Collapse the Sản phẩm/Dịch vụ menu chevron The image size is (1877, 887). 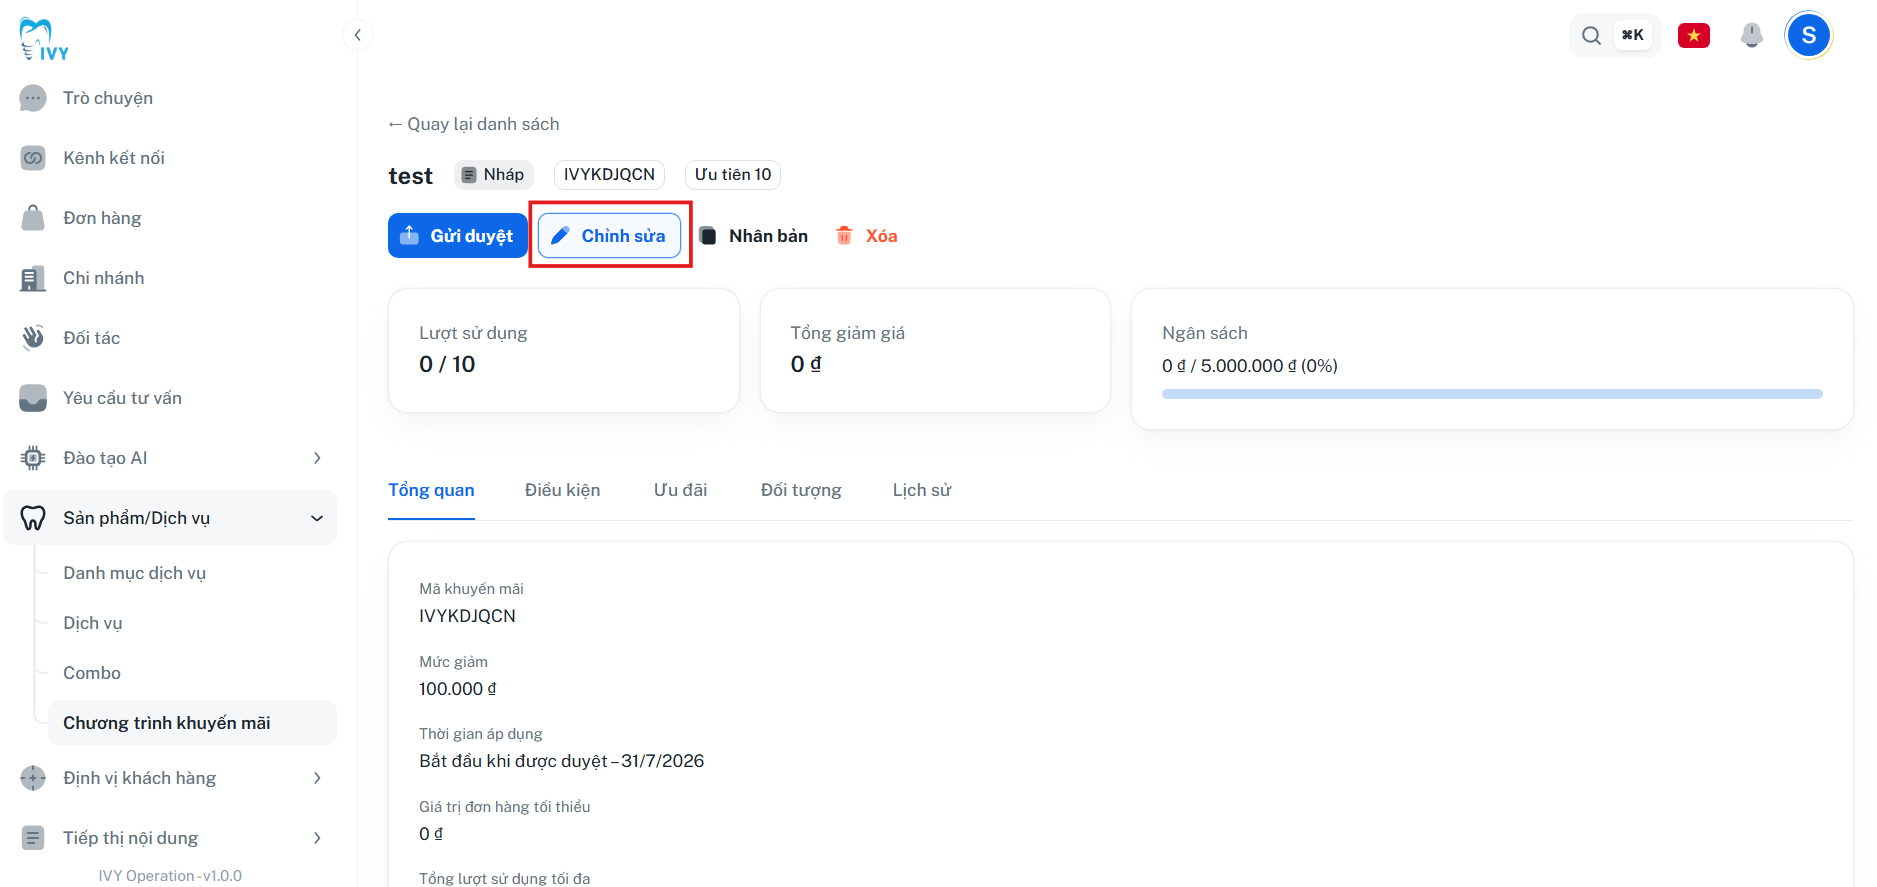pos(317,518)
